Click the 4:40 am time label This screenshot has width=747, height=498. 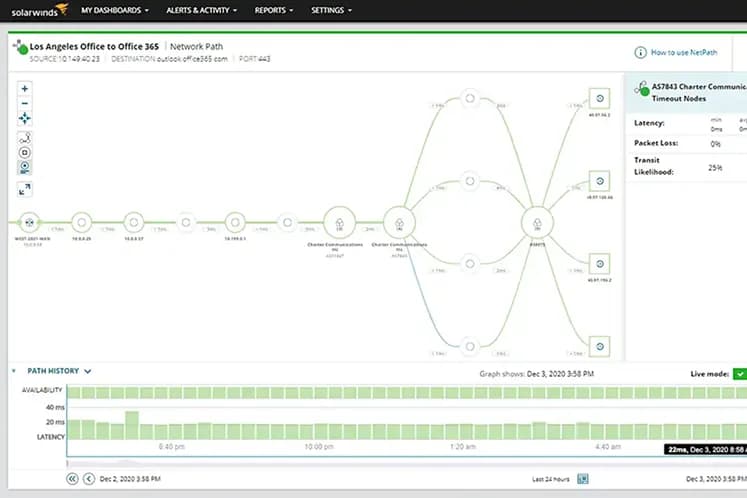click(608, 447)
